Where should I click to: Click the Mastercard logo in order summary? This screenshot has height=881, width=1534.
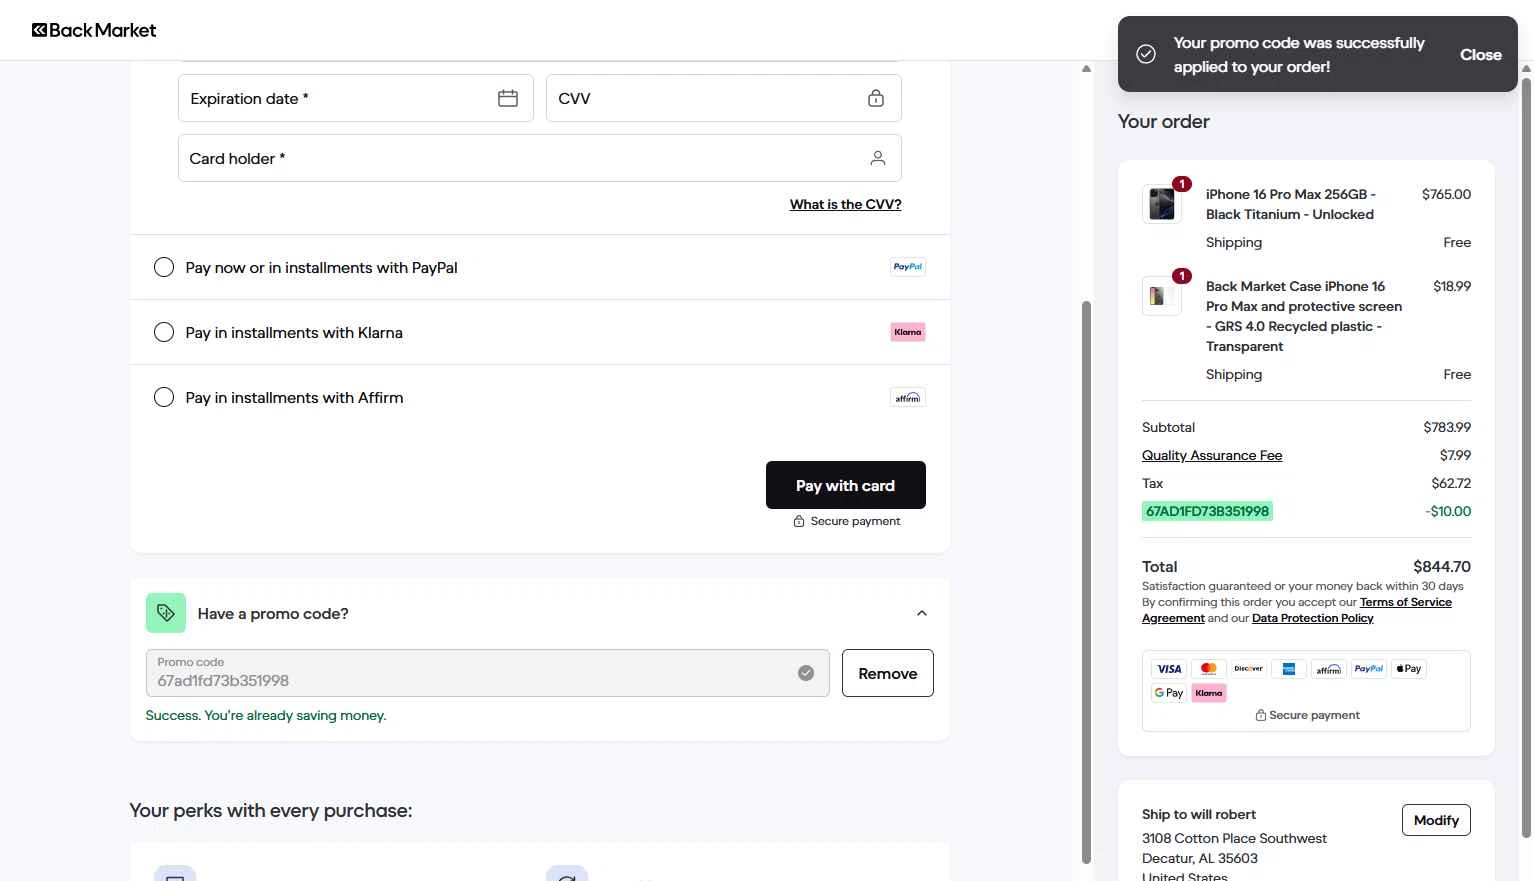[x=1209, y=669]
